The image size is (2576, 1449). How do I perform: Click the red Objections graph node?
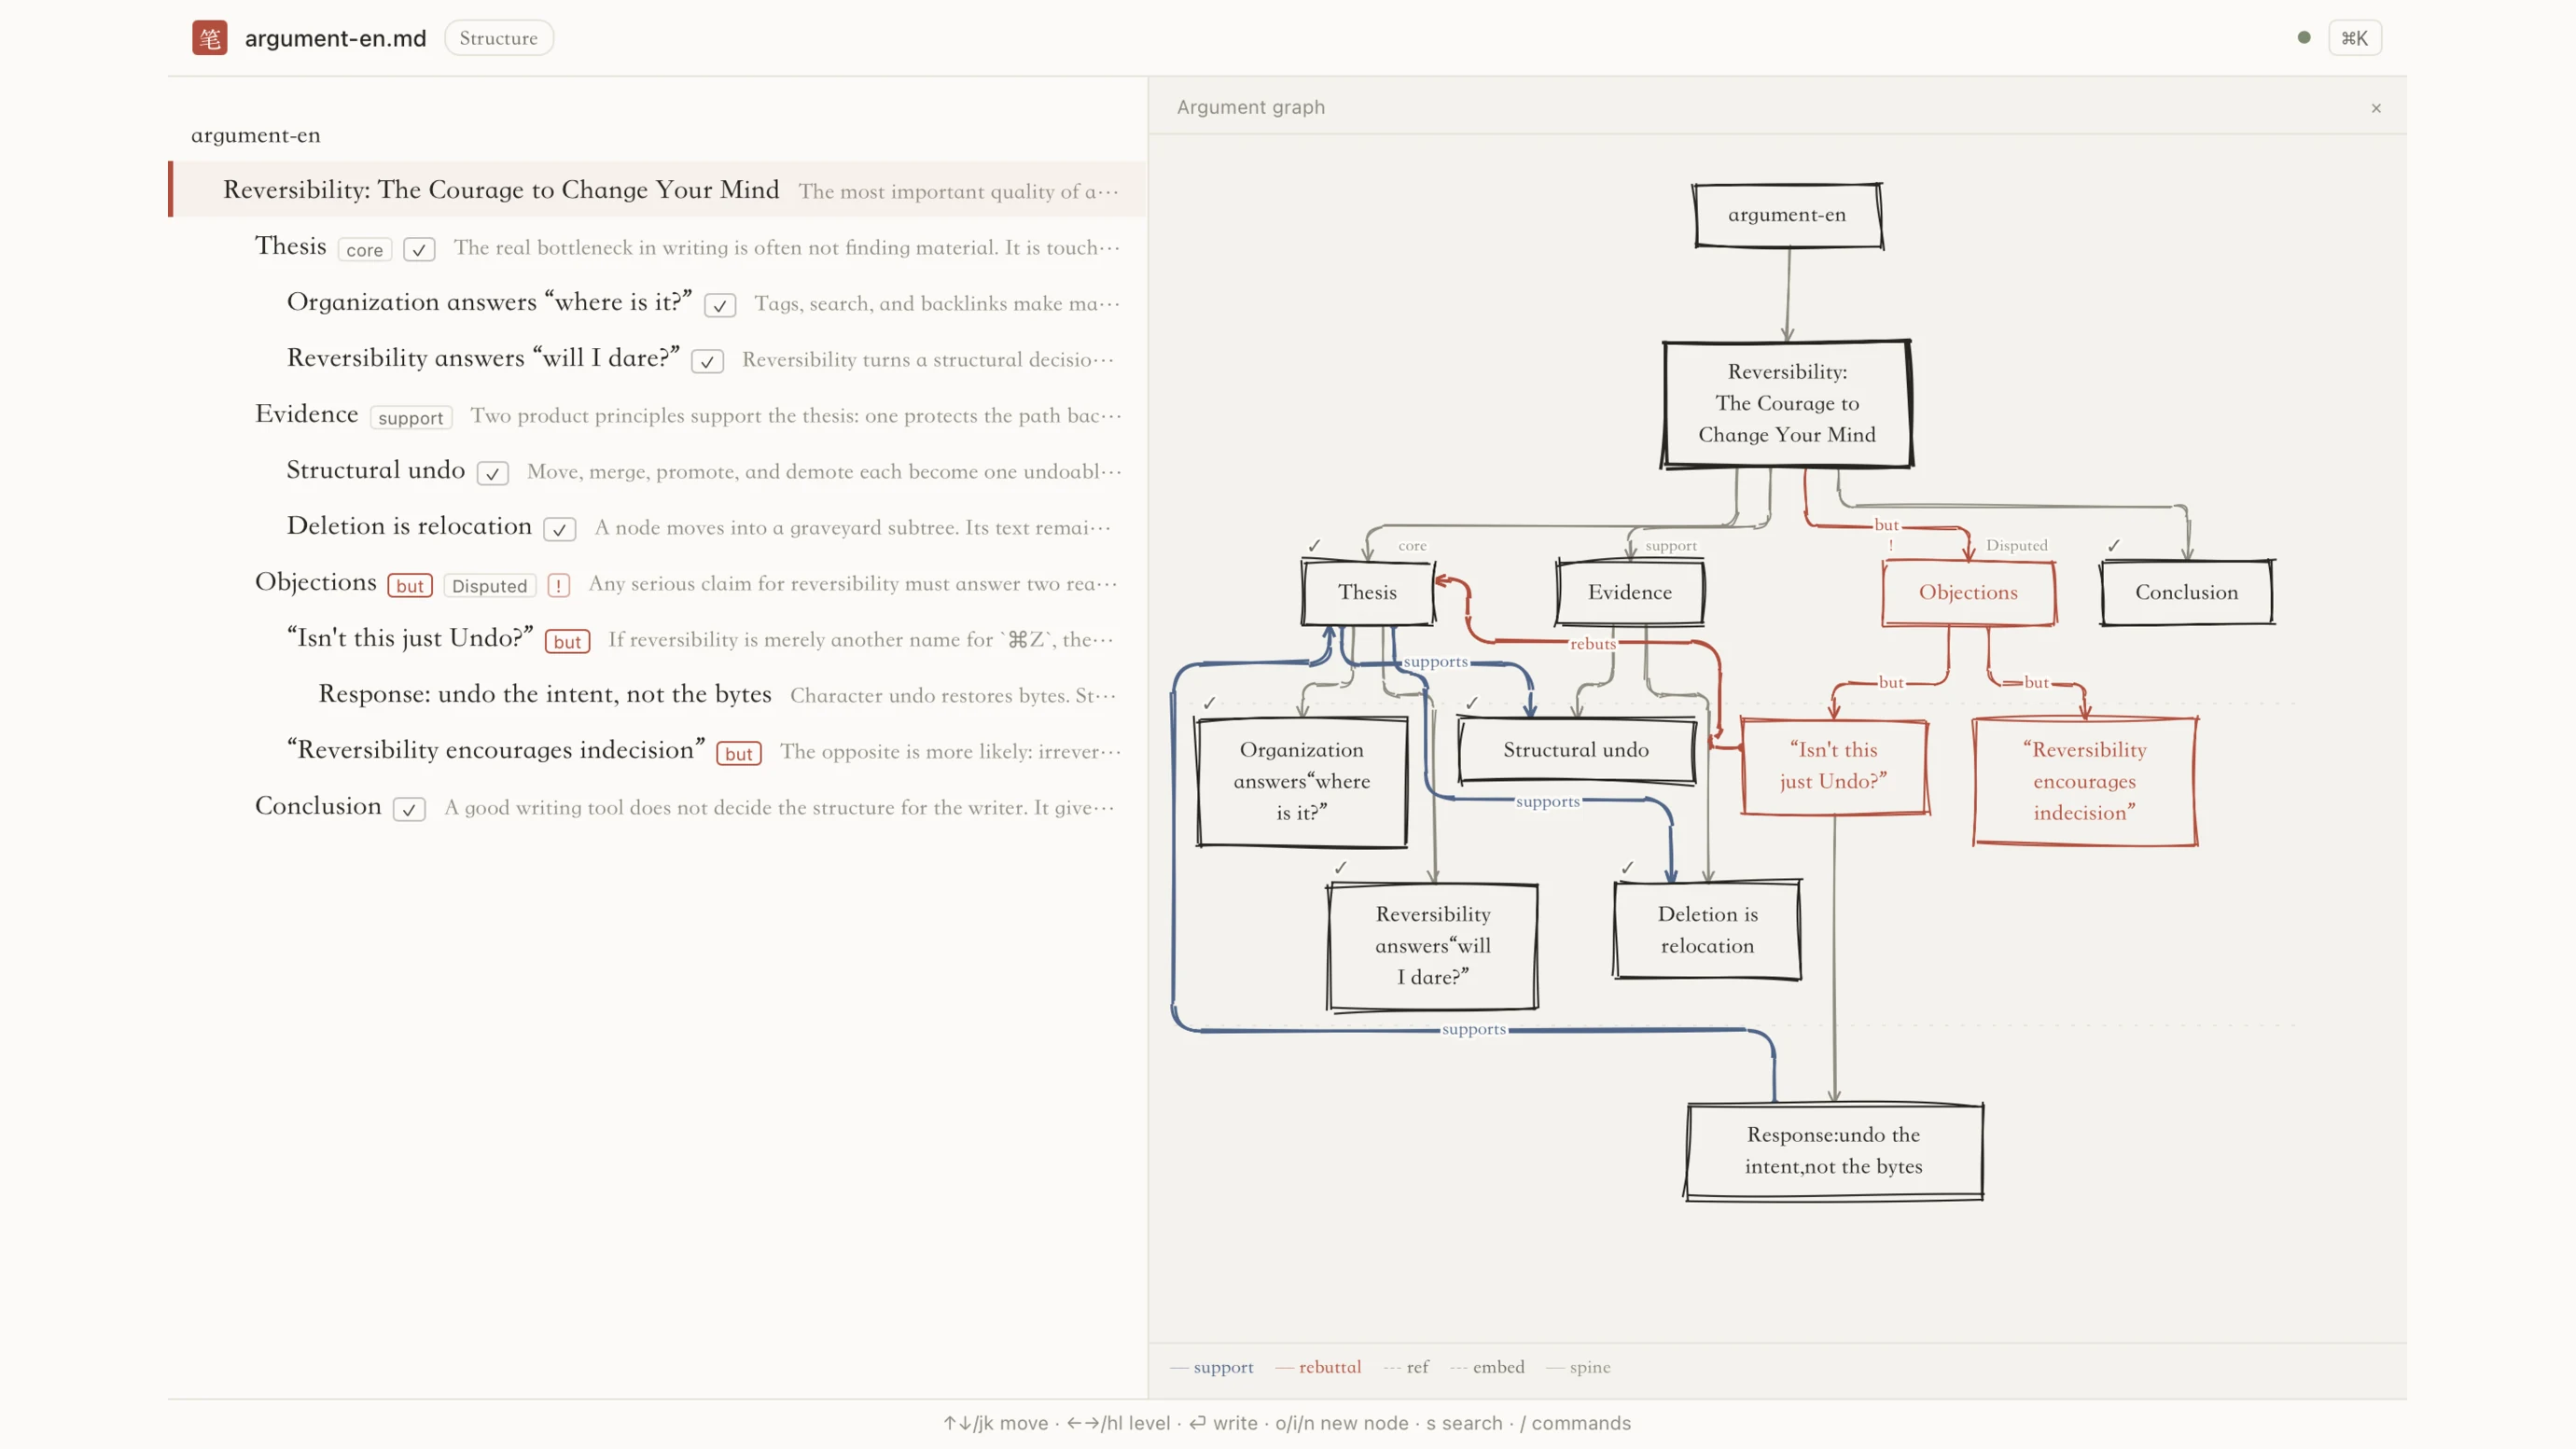[1968, 592]
